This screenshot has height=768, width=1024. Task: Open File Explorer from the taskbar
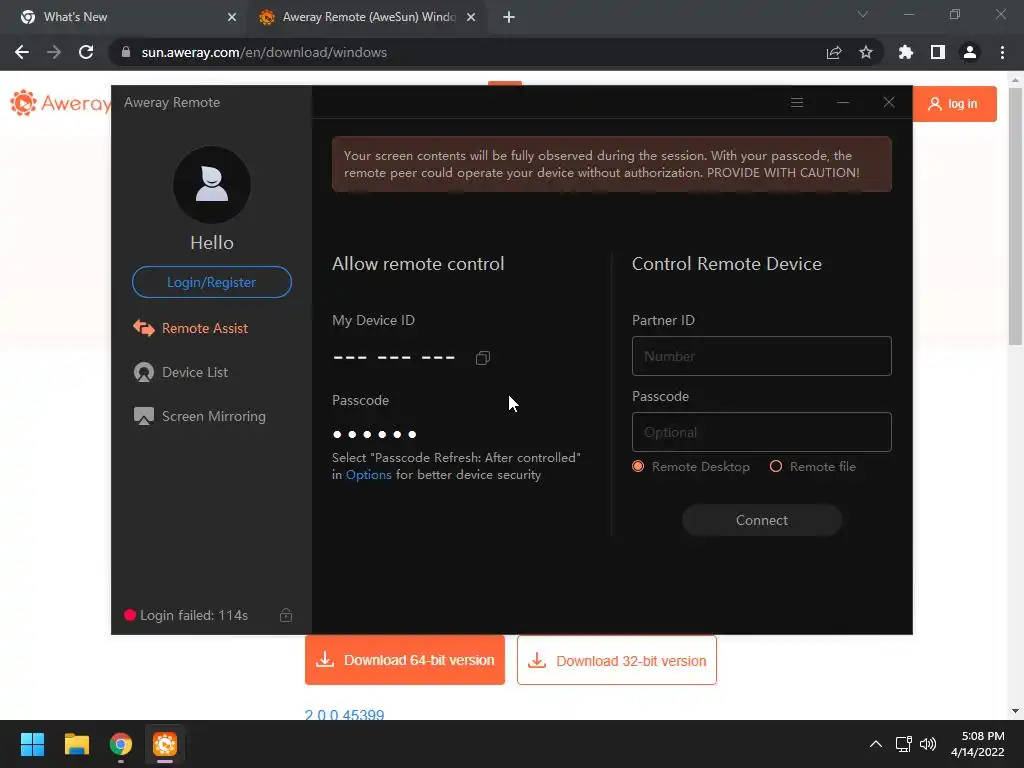(76, 744)
